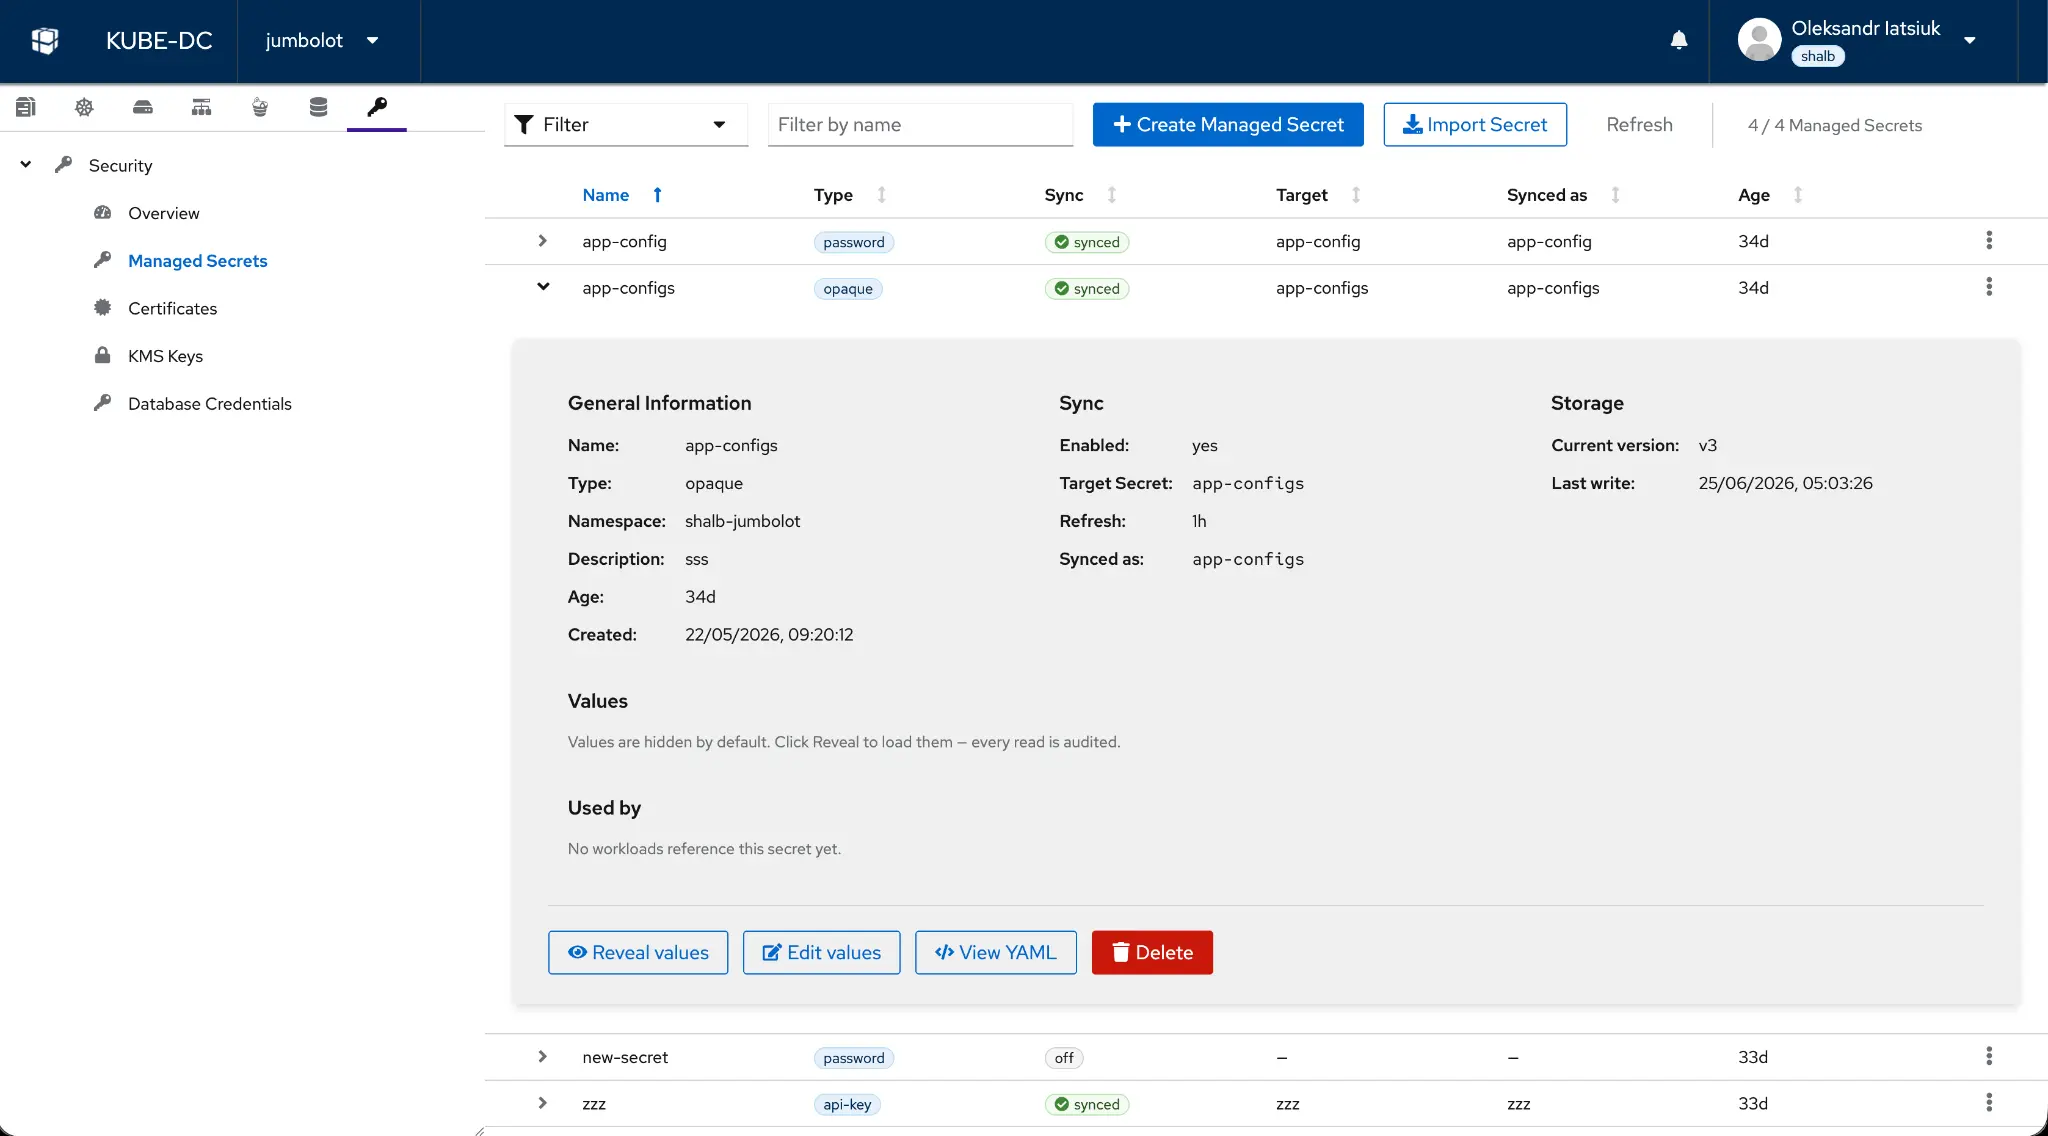2048x1136 pixels.
Task: Sort by Sync column arrow
Action: click(x=1111, y=195)
